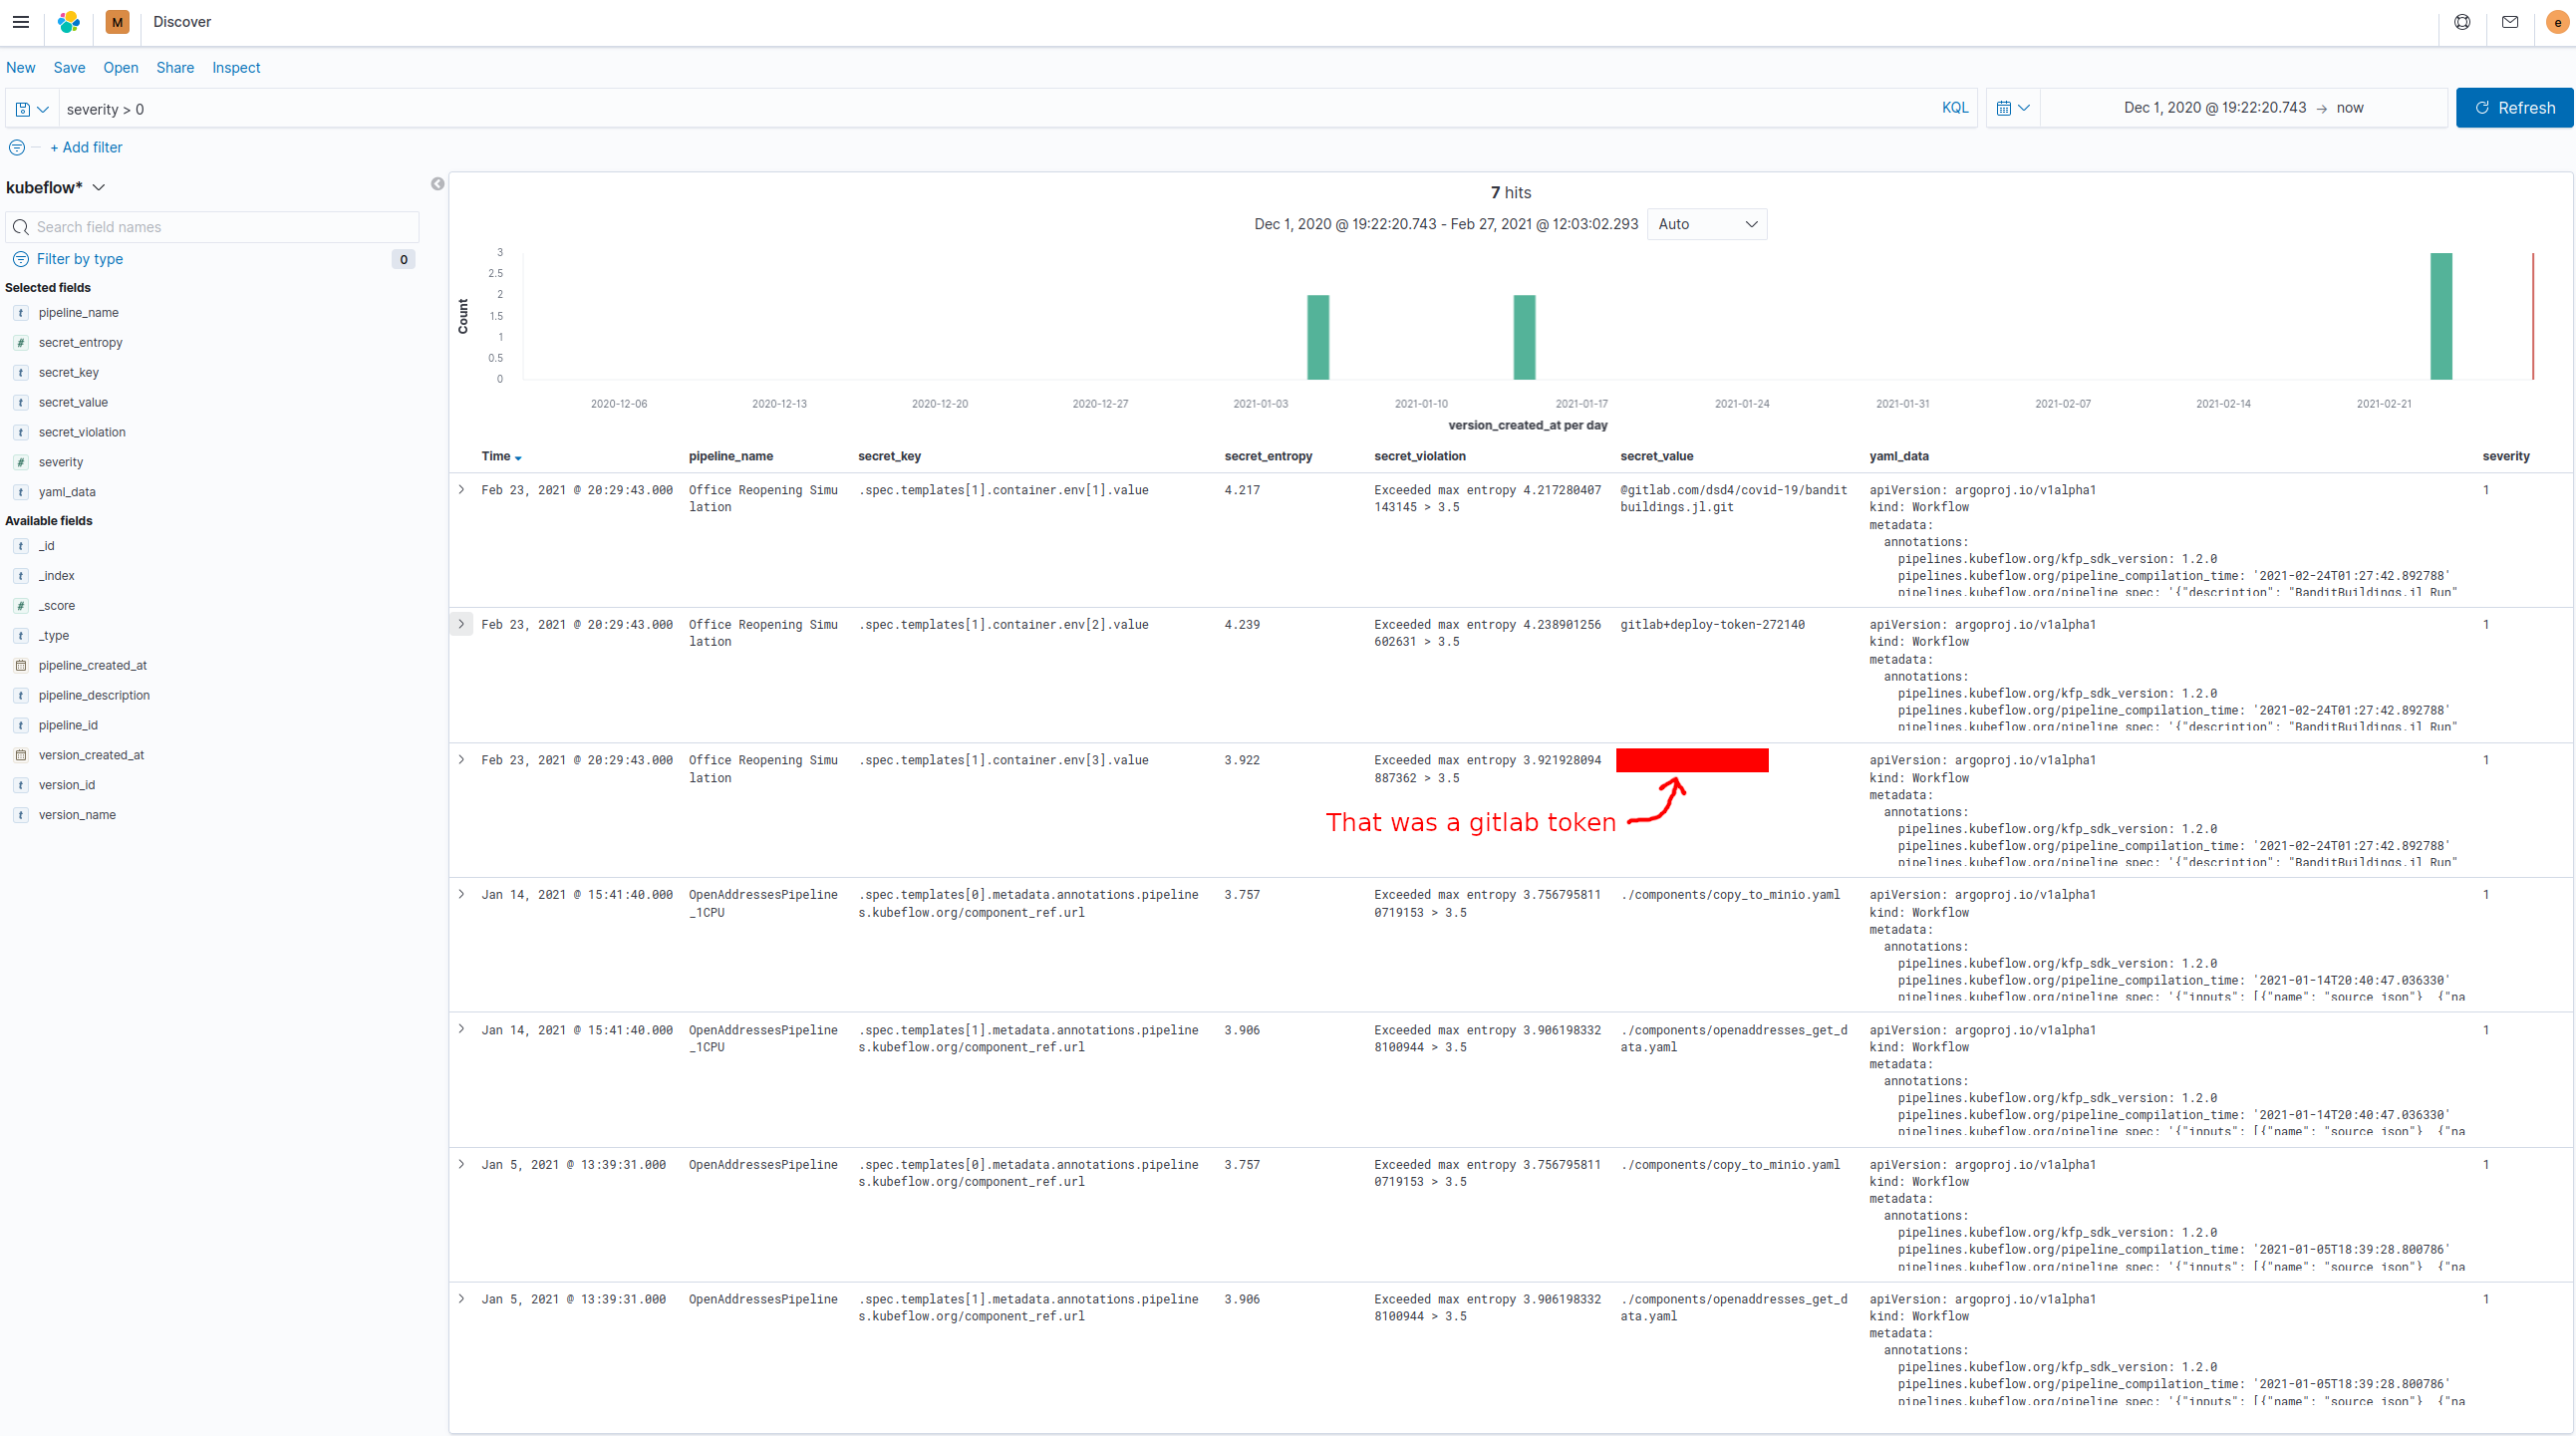Open the calendar quick date menu
Image resolution: width=2576 pixels, height=1436 pixels.
point(2012,108)
